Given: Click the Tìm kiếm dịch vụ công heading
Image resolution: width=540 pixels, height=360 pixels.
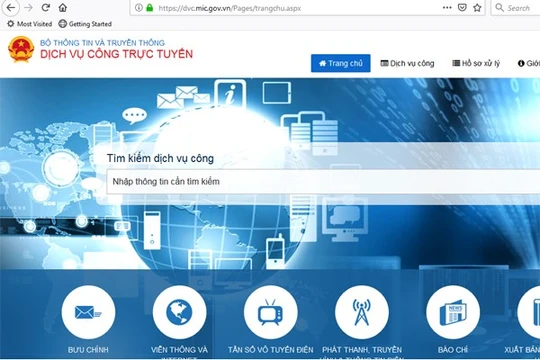Looking at the screenshot, I should click(160, 158).
